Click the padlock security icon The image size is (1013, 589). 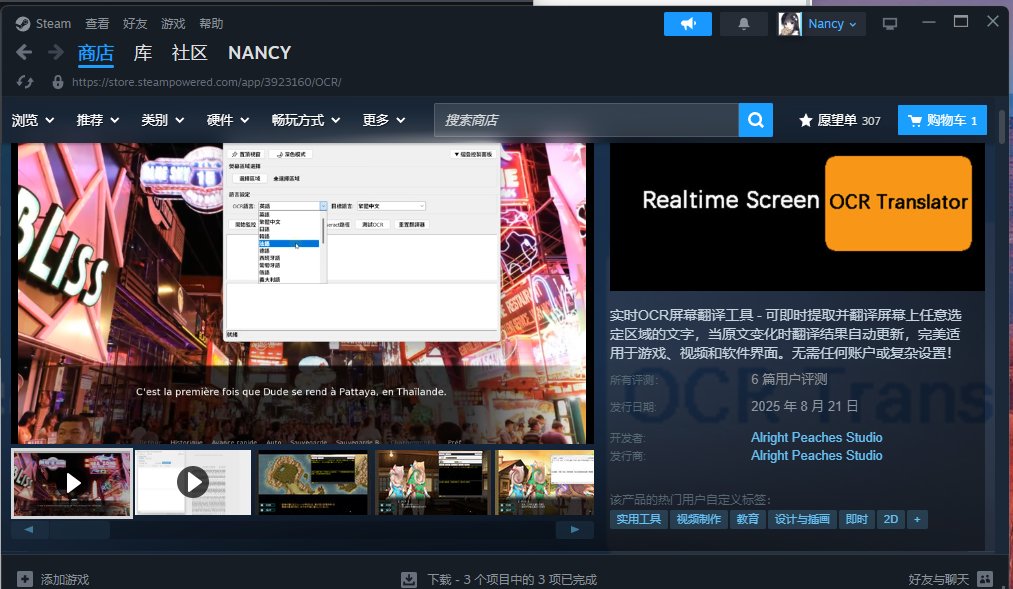click(x=57, y=82)
